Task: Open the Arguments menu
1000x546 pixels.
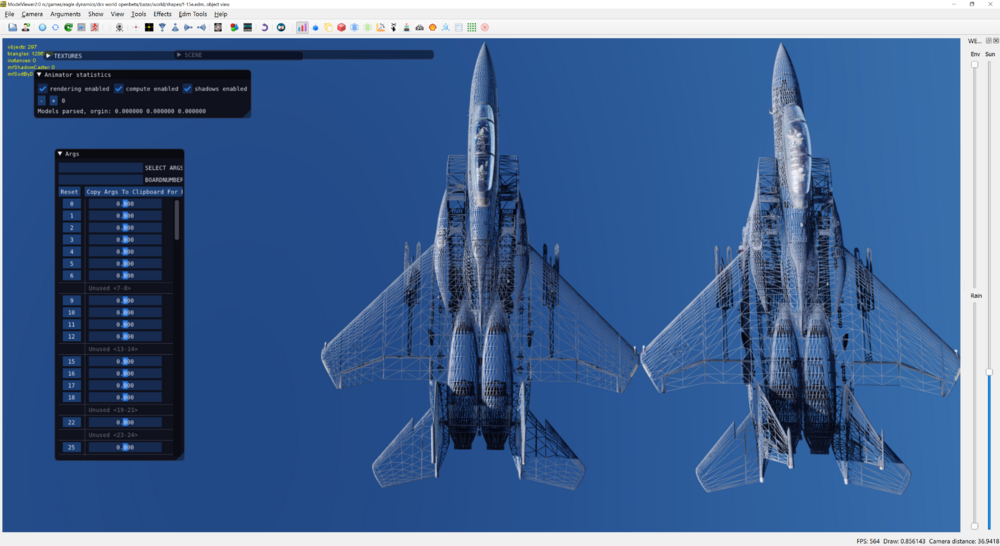Action: coord(66,14)
